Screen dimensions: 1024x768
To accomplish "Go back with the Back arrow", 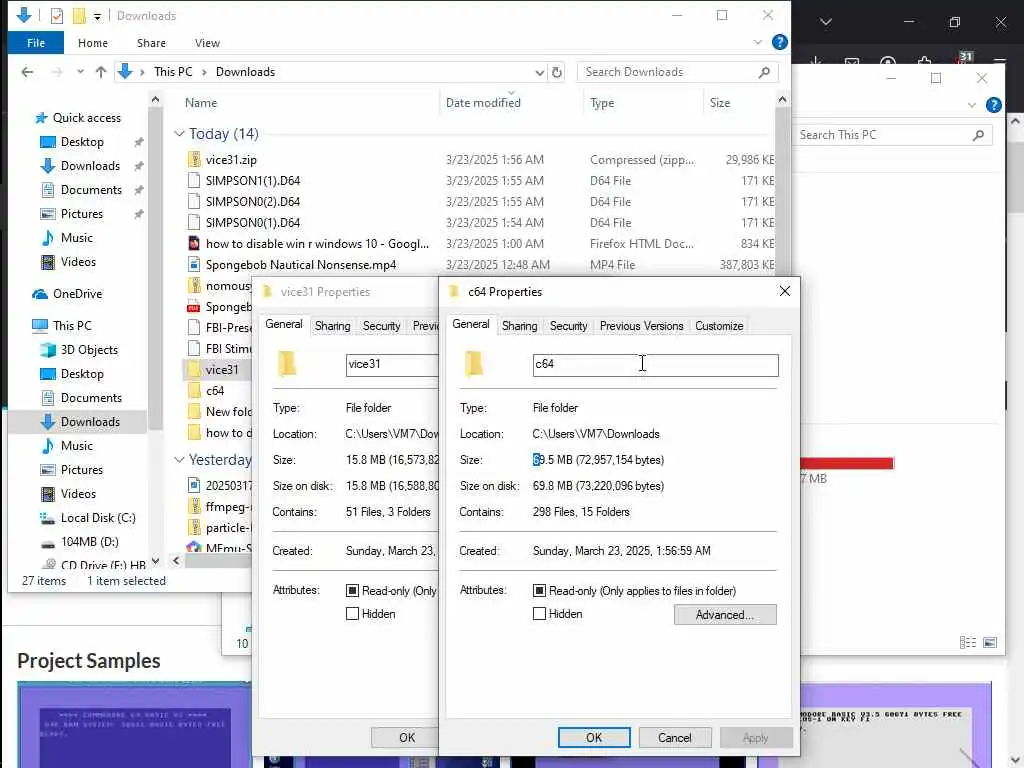I will click(27, 72).
